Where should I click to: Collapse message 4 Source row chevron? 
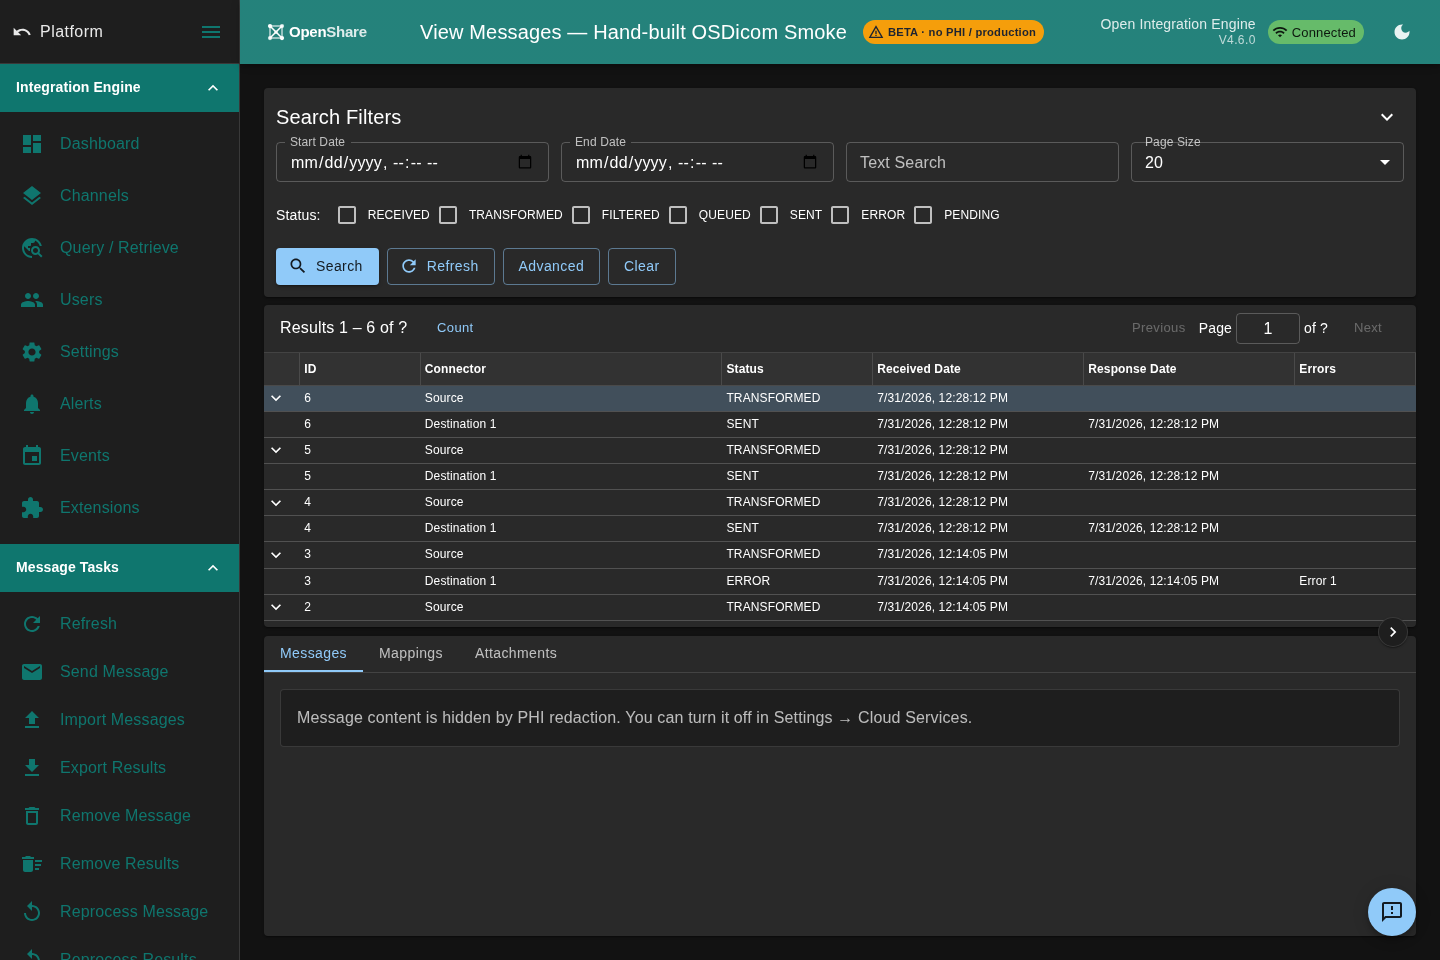tap(276, 502)
